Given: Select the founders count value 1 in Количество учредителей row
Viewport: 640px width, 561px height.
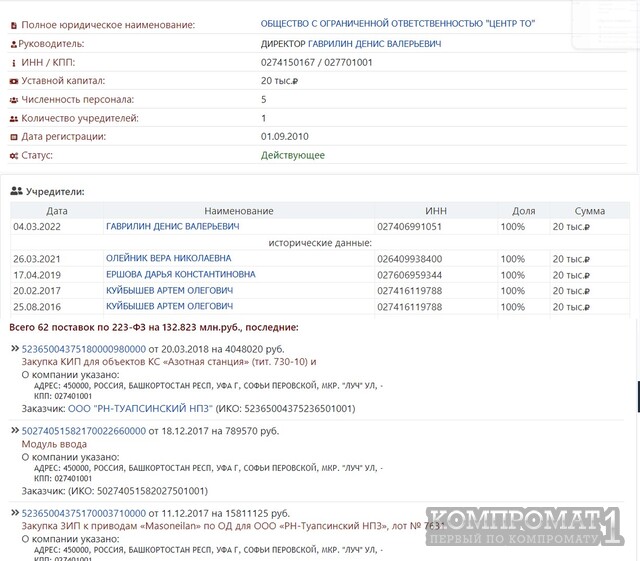Looking at the screenshot, I should click(264, 118).
